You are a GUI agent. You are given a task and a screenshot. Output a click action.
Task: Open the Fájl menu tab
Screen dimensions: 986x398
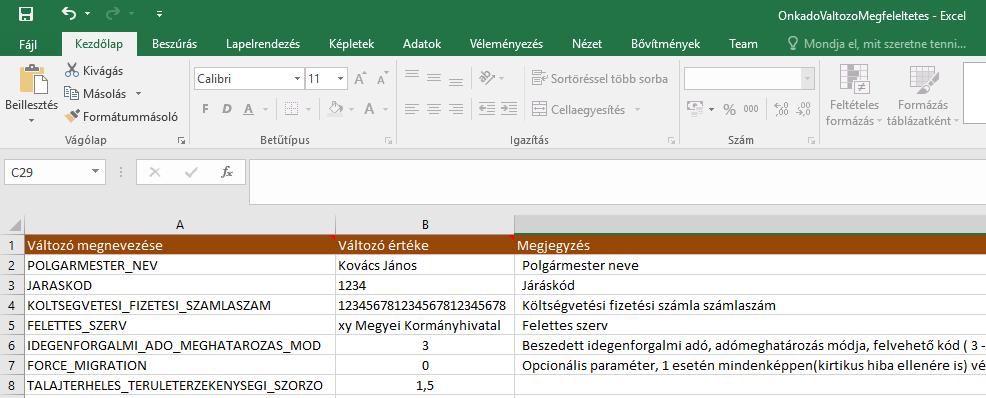coord(28,44)
